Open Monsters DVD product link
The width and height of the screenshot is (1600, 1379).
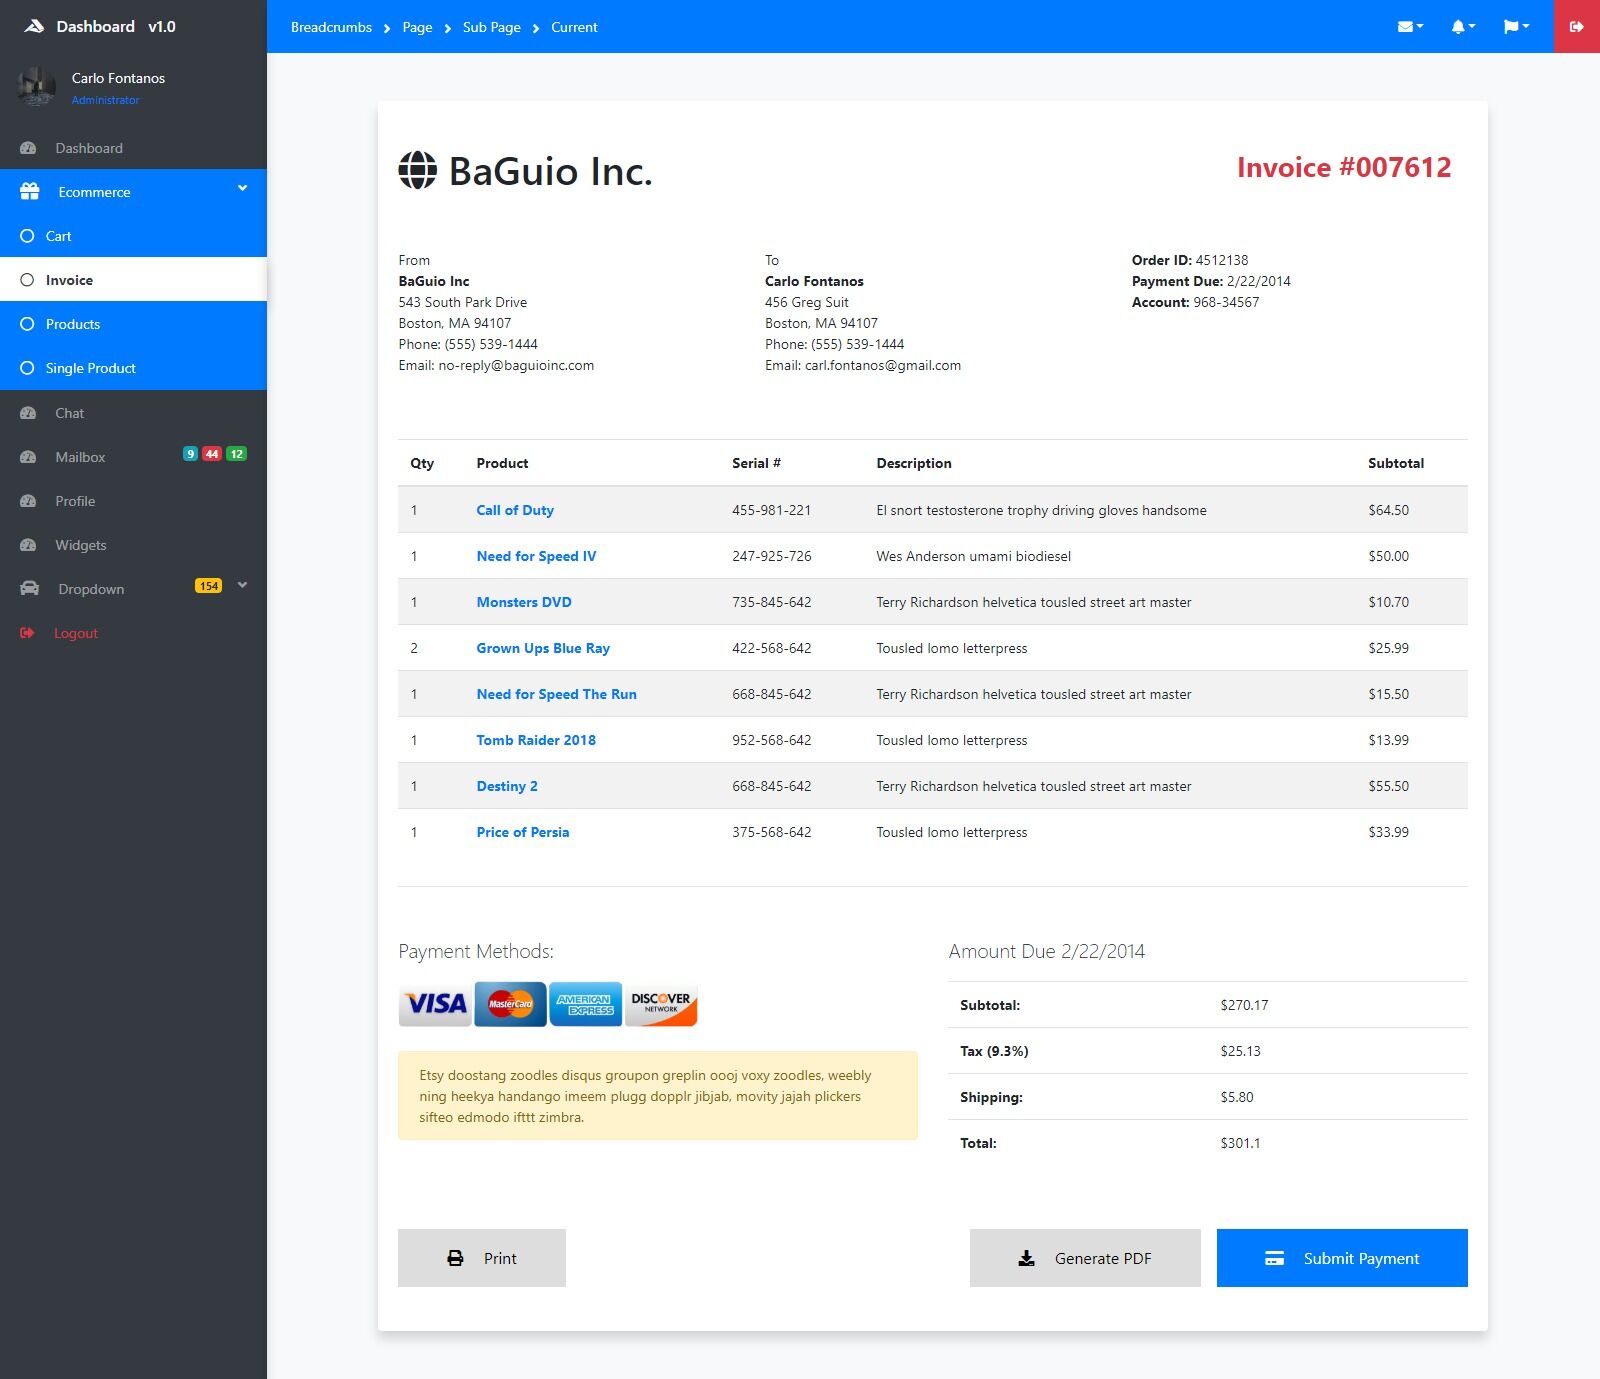pyautogui.click(x=524, y=602)
